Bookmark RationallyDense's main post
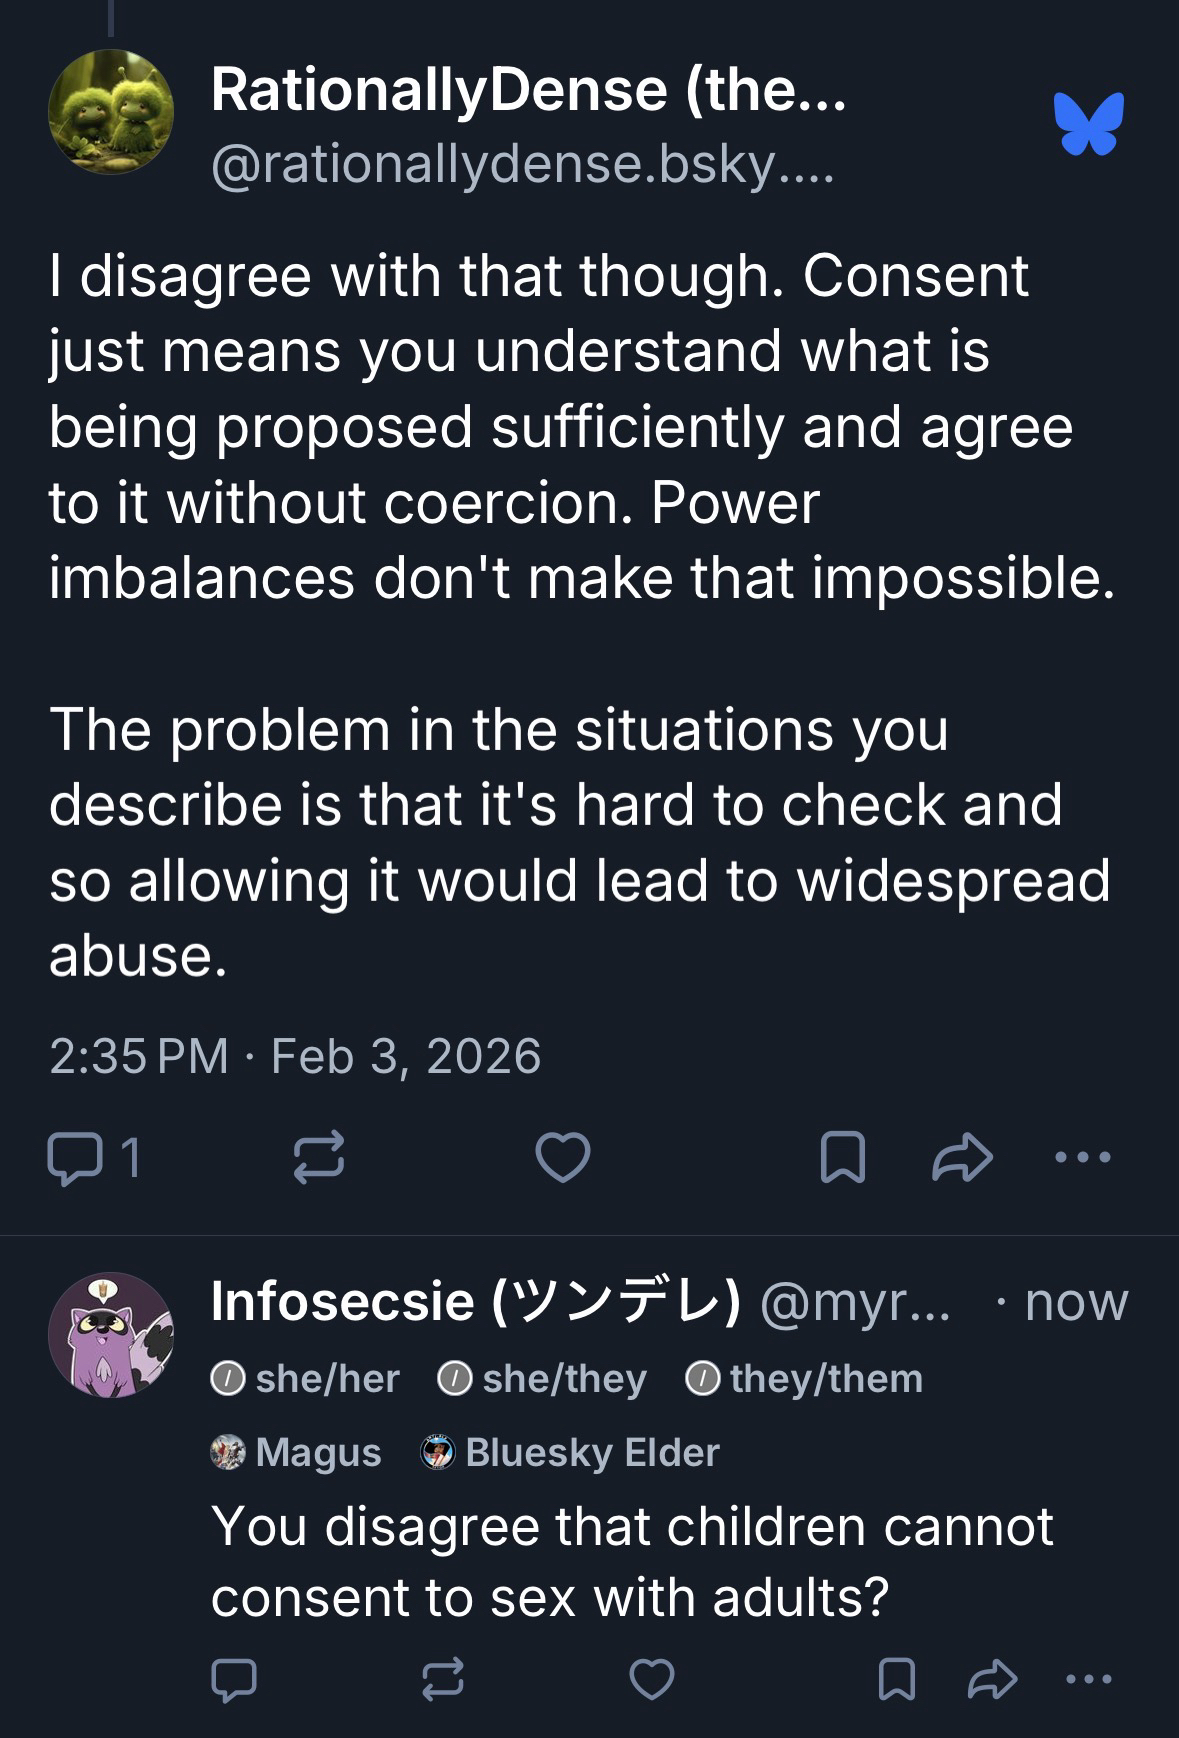Image resolution: width=1179 pixels, height=1738 pixels. point(842,1158)
